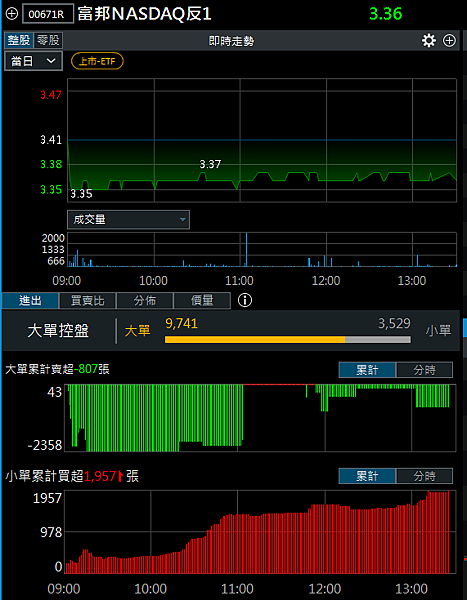Click the plus icon beside the settings gear
Image resolution: width=467 pixels, height=600 pixels.
coord(449,40)
